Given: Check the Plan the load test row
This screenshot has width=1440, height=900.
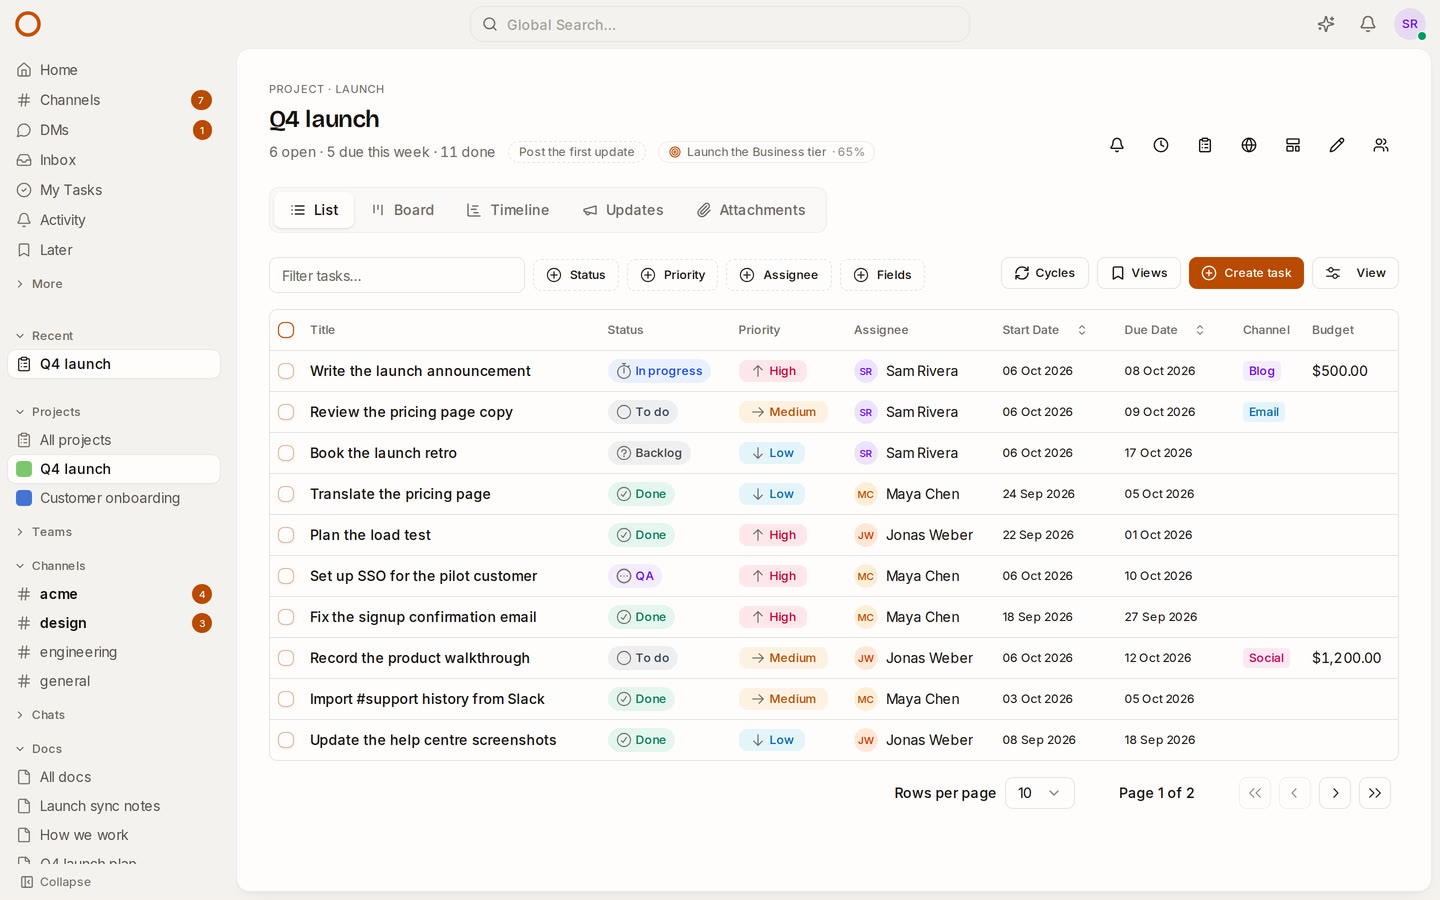Looking at the screenshot, I should pos(286,535).
